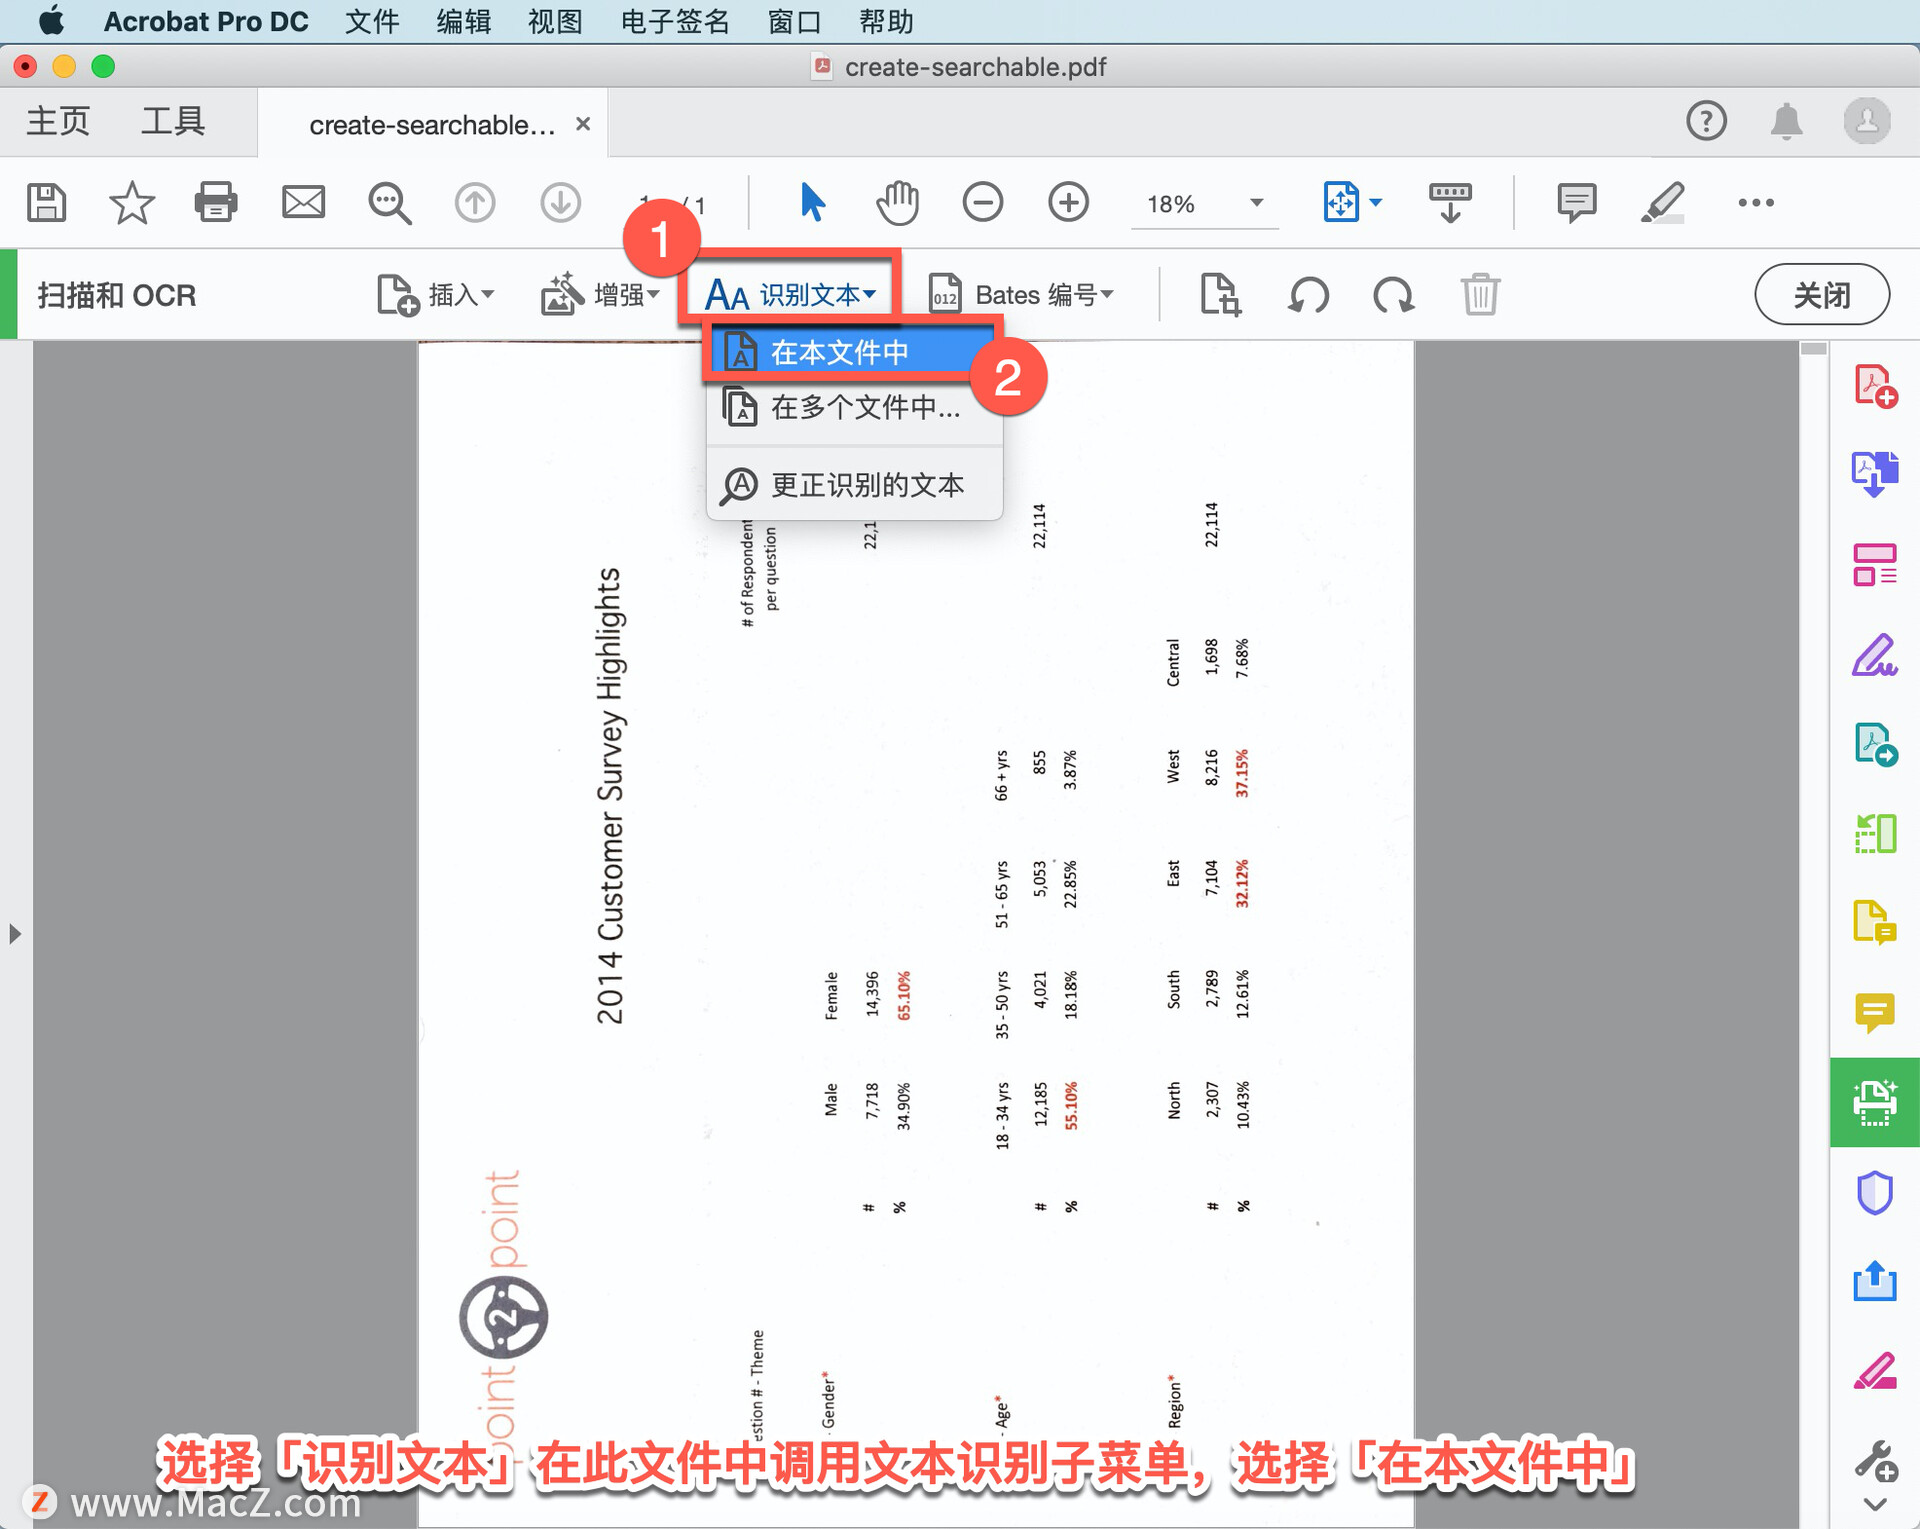Show more tools ellipsis
The width and height of the screenshot is (1920, 1529).
1756,203
